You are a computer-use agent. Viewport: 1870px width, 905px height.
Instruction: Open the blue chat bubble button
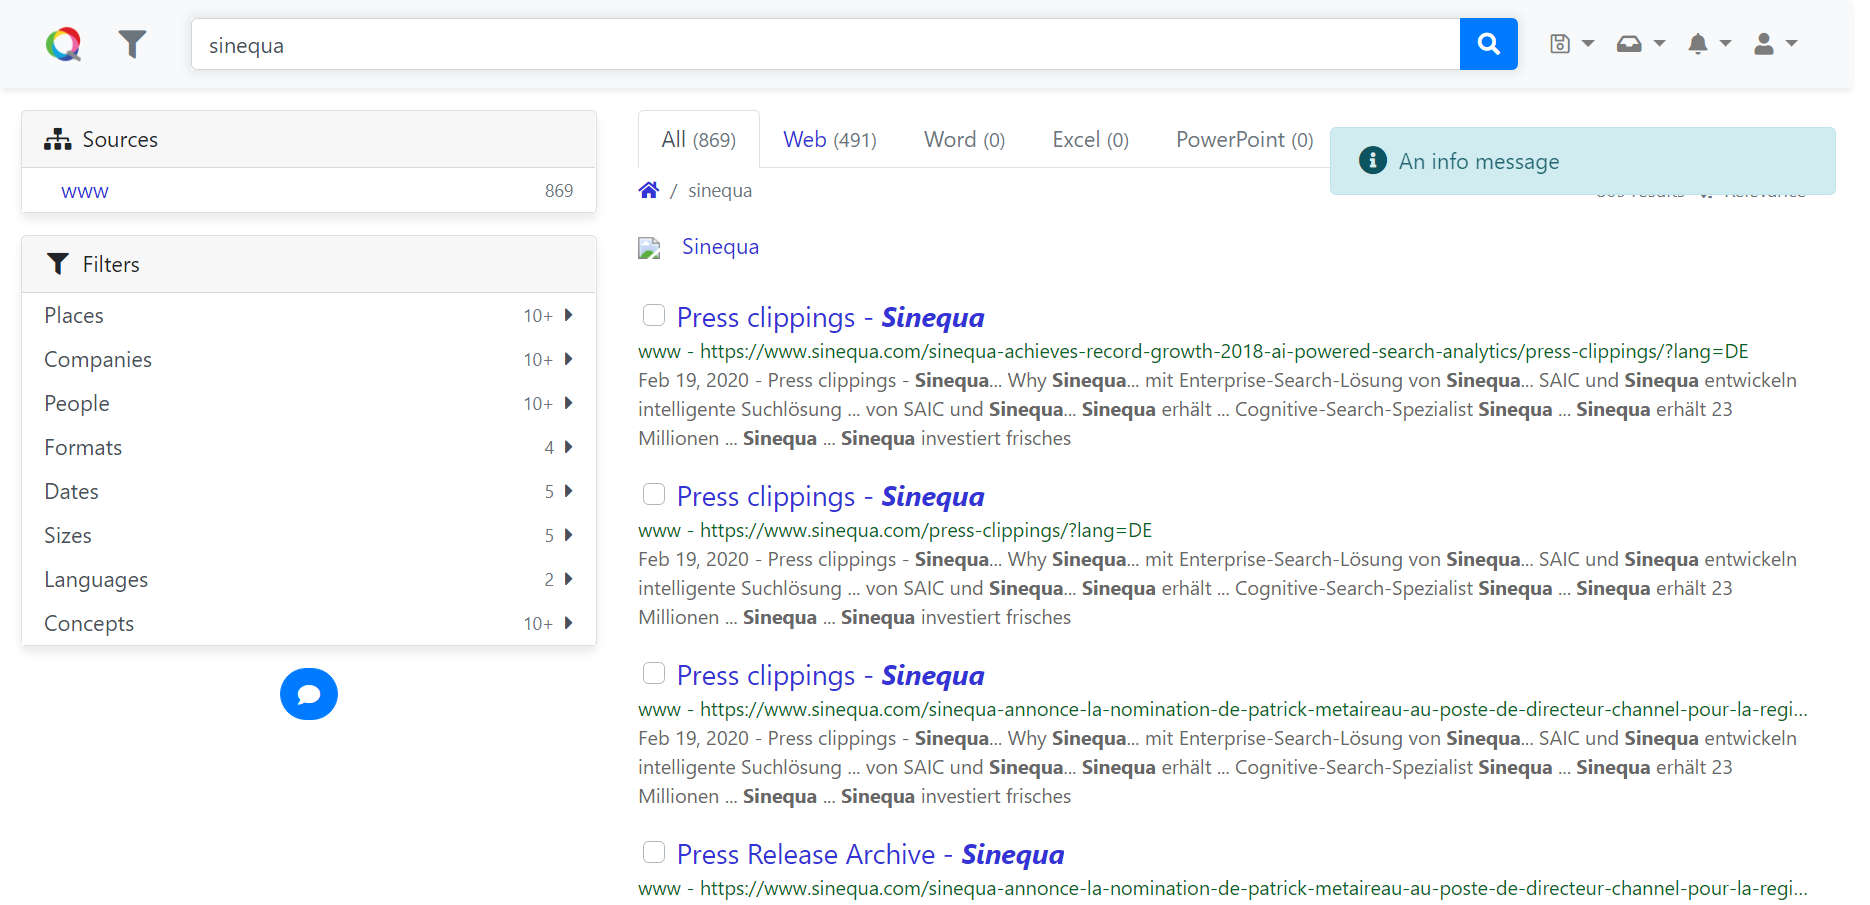(309, 694)
